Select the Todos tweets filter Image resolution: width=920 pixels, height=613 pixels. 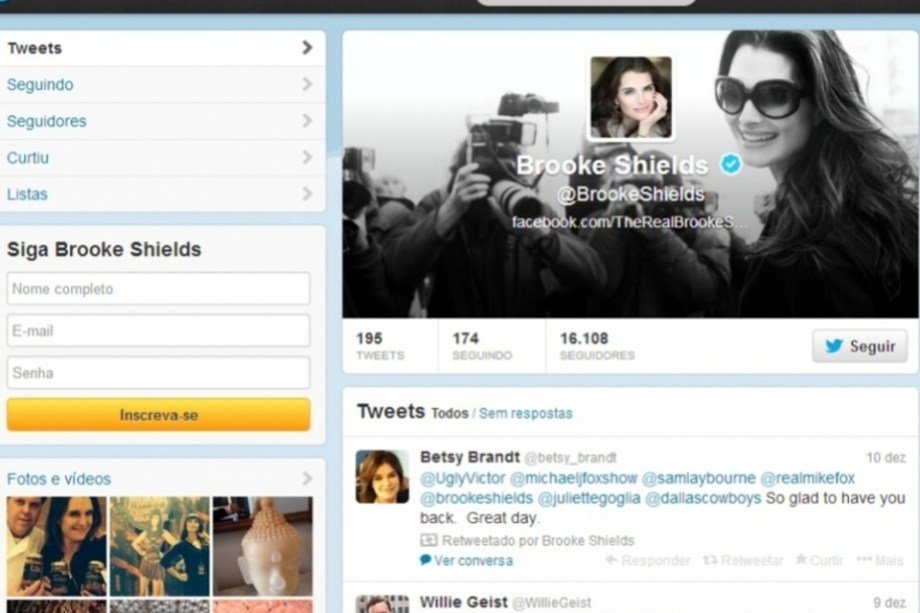(x=449, y=414)
